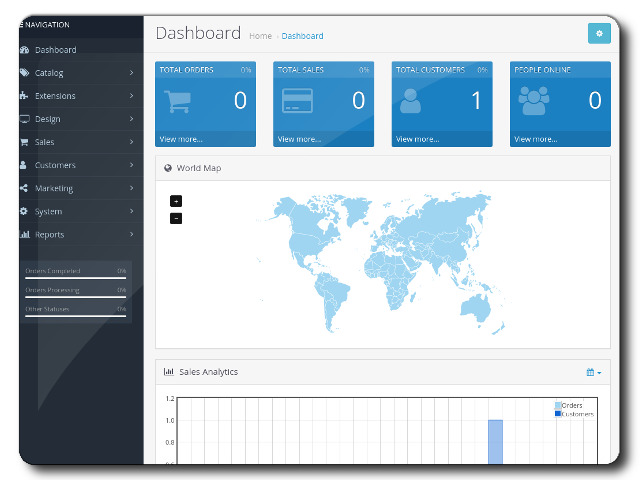Click the credit card icon in Total Sales

coord(297,101)
